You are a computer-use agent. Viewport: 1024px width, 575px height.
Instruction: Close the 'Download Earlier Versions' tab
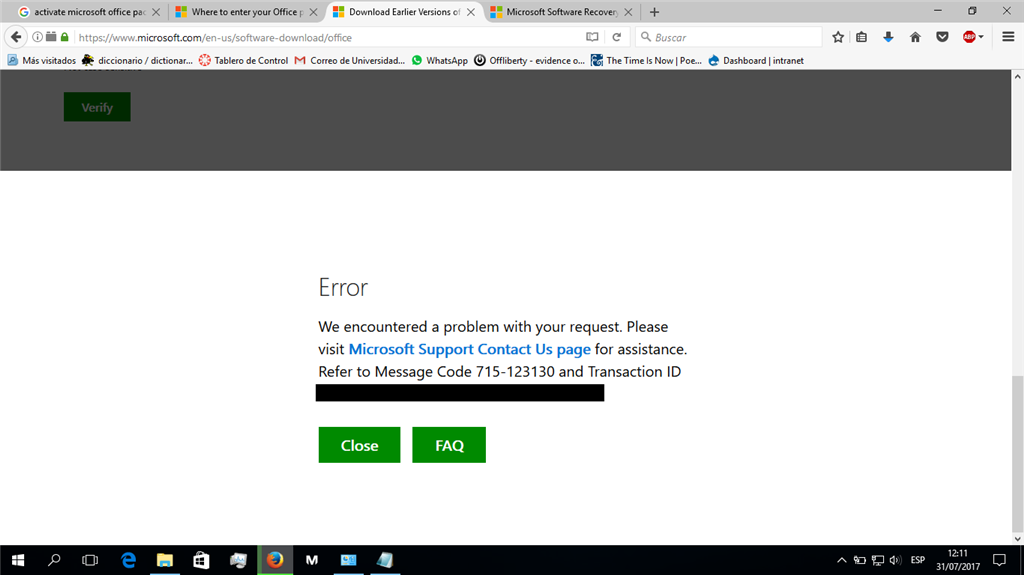[471, 12]
